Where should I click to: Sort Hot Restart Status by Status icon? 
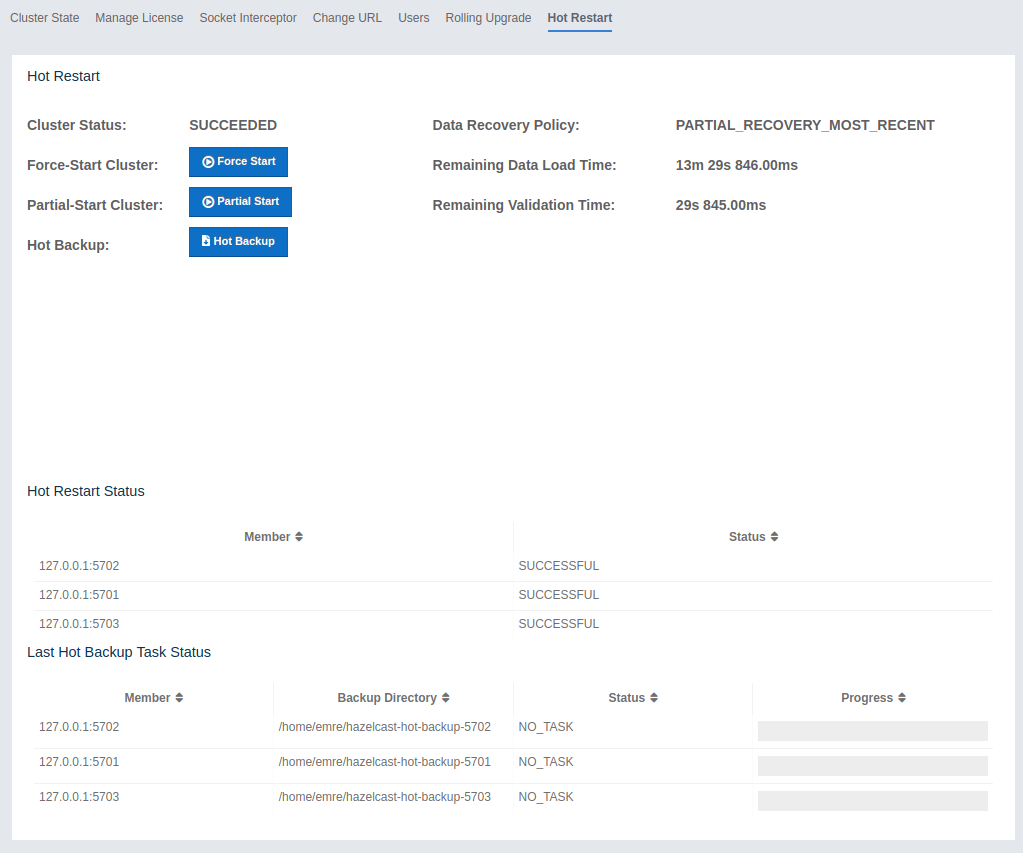point(774,537)
